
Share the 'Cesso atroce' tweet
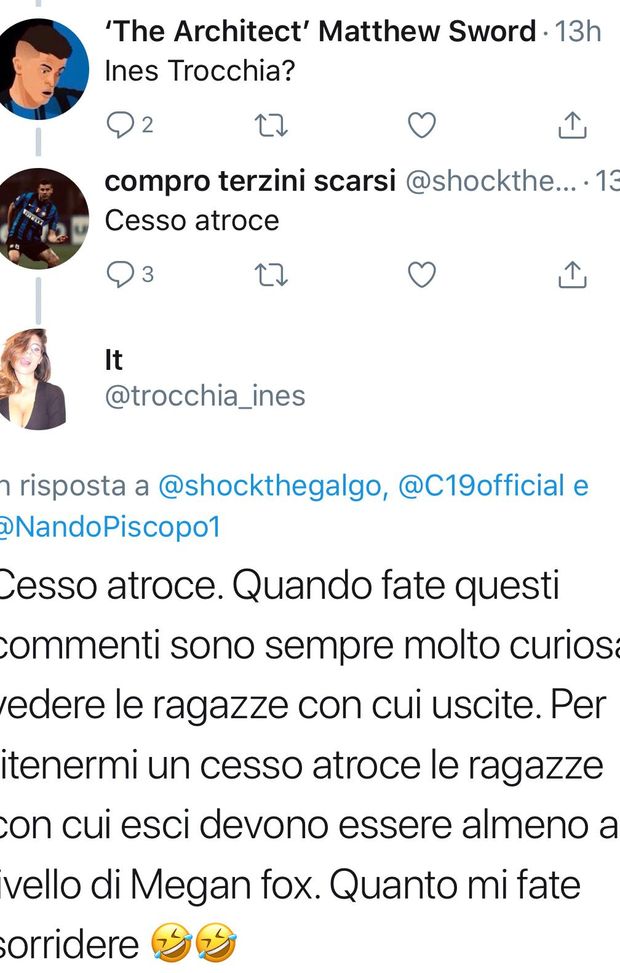(x=572, y=274)
